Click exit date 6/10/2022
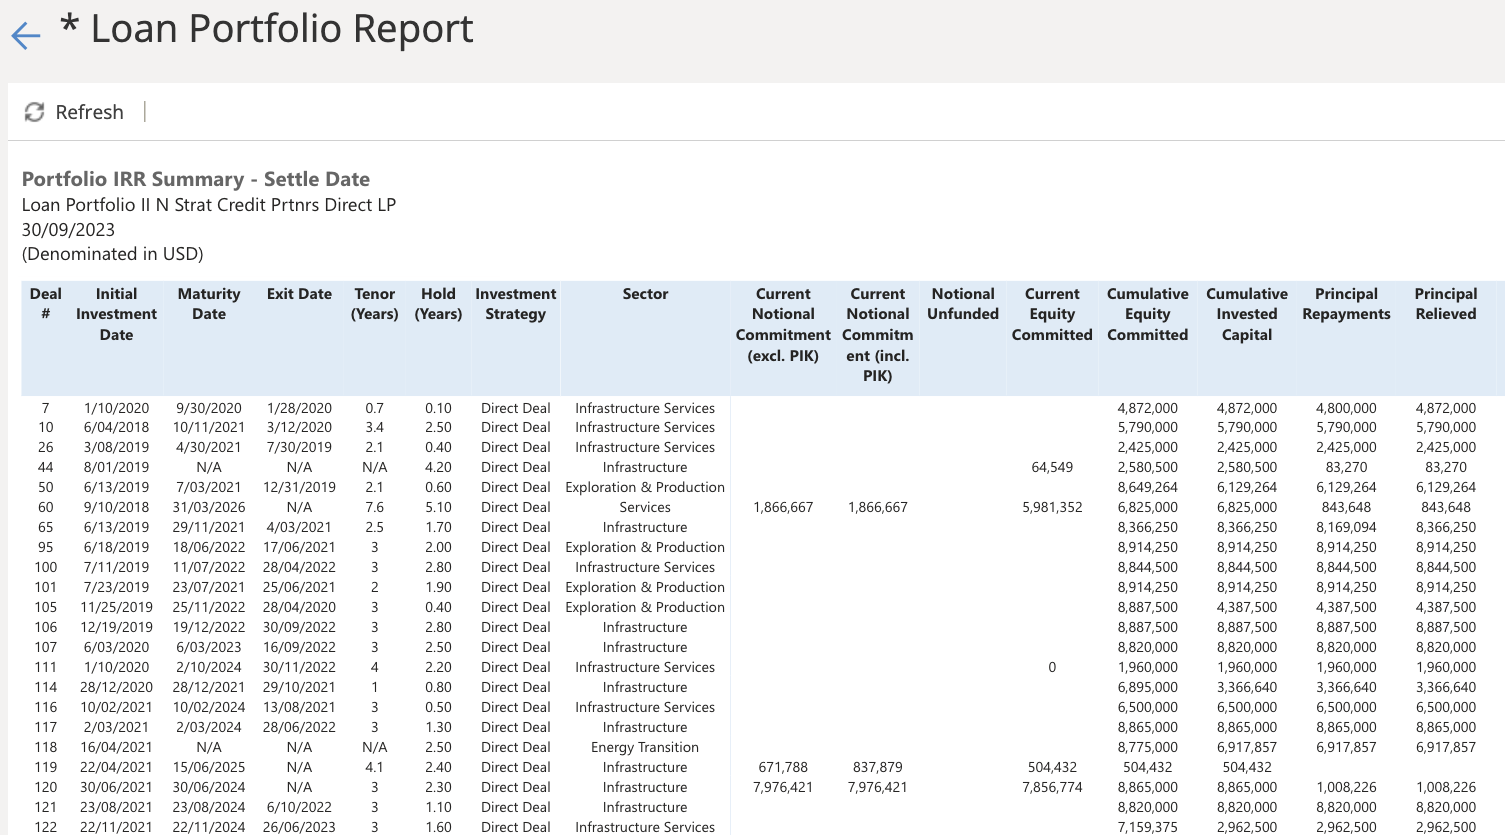This screenshot has width=1505, height=835. click(299, 807)
